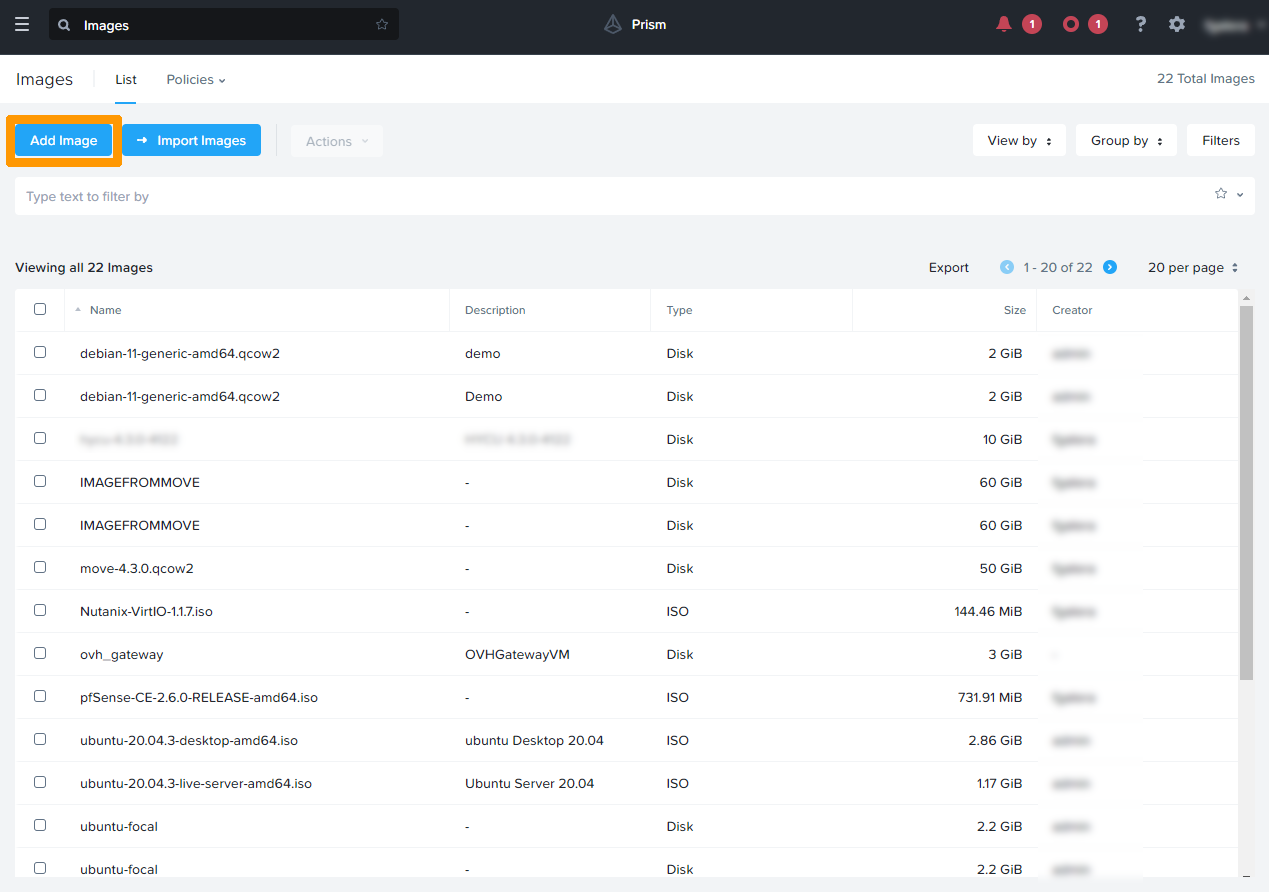Viewport: 1269px width, 892px height.
Task: Select the Nutanix-VirtIO-1.1.7.iso row checkbox
Action: (39, 609)
